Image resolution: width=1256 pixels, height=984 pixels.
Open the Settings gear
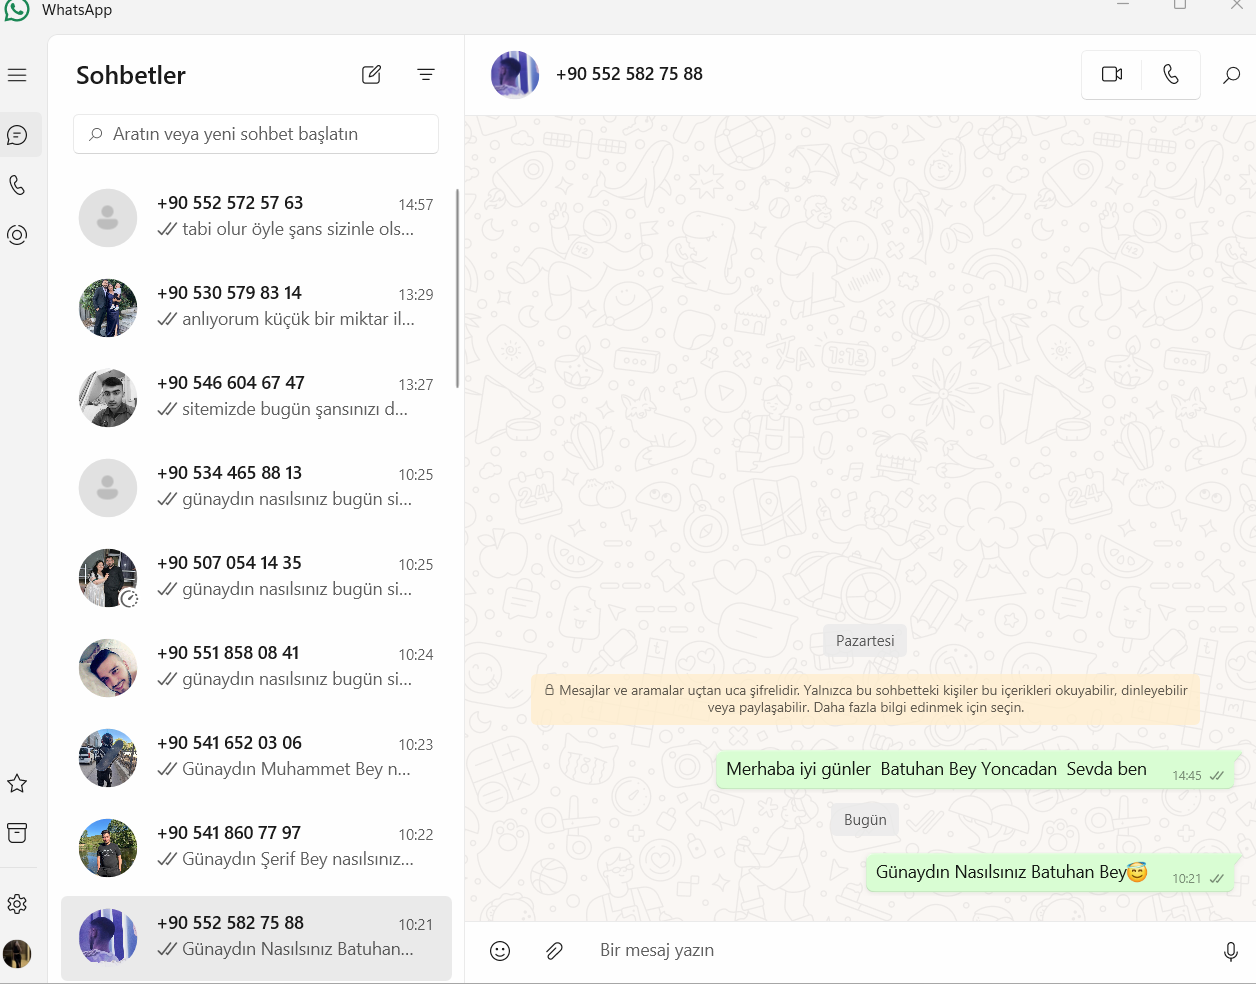[17, 904]
